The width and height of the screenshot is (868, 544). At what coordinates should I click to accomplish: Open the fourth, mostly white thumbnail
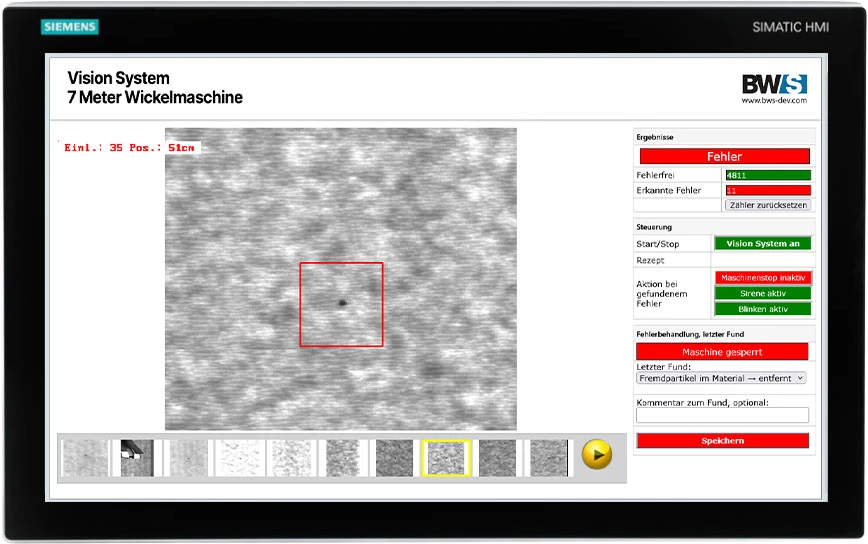coord(240,458)
